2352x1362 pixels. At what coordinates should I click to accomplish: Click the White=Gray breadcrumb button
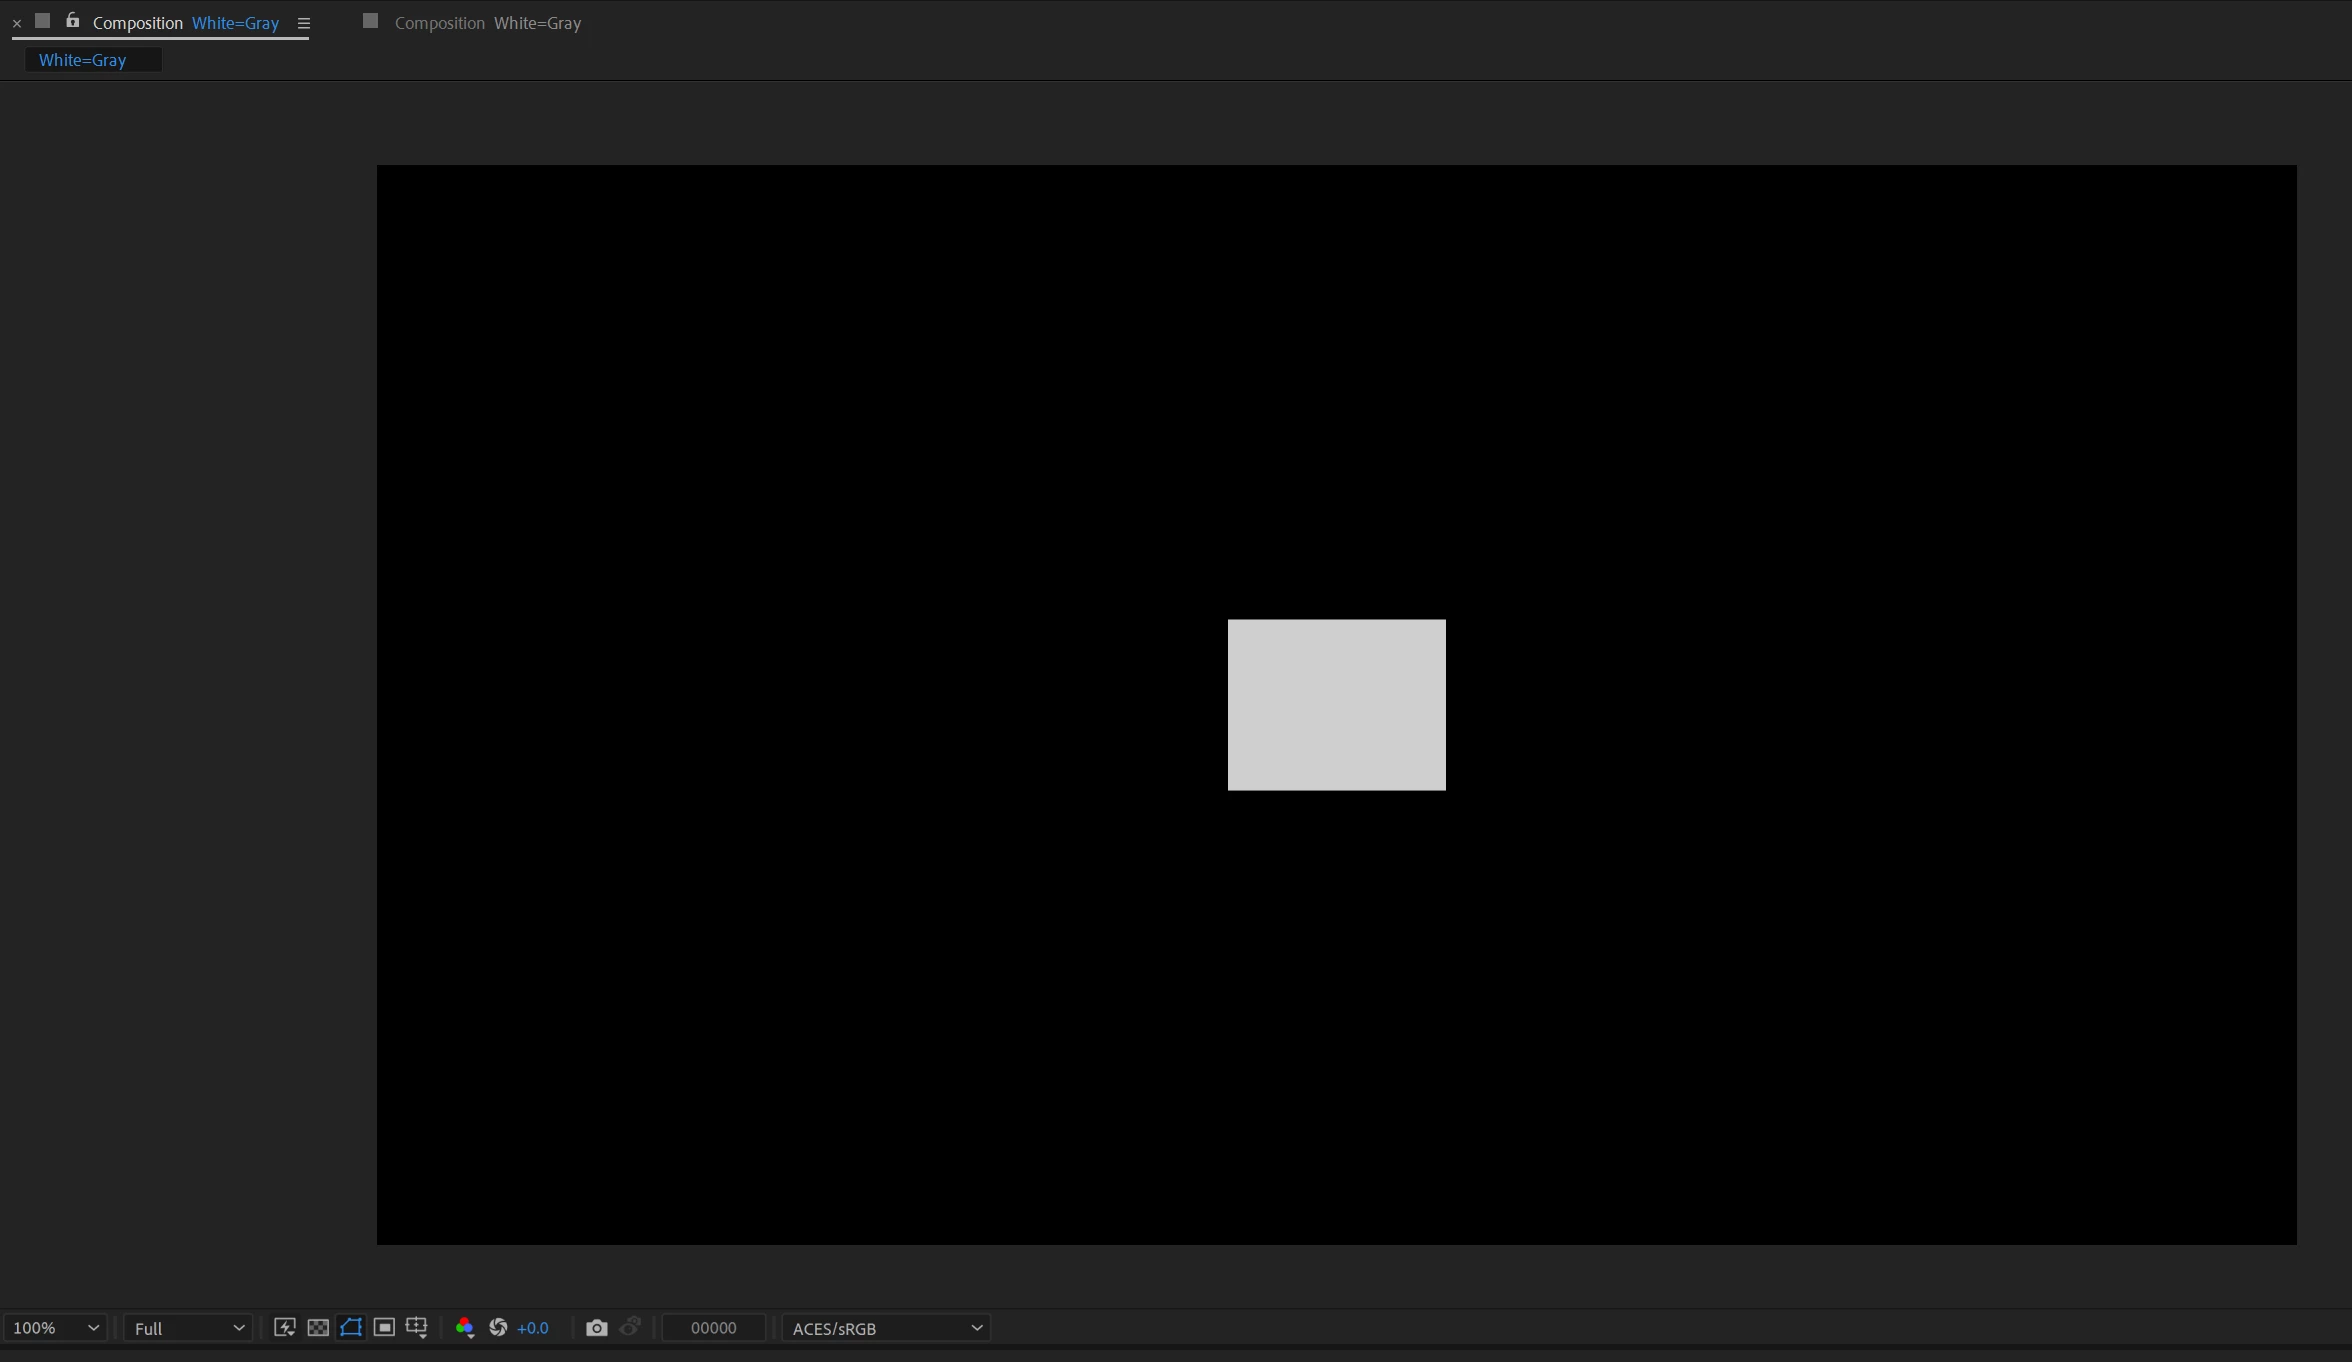coord(83,60)
